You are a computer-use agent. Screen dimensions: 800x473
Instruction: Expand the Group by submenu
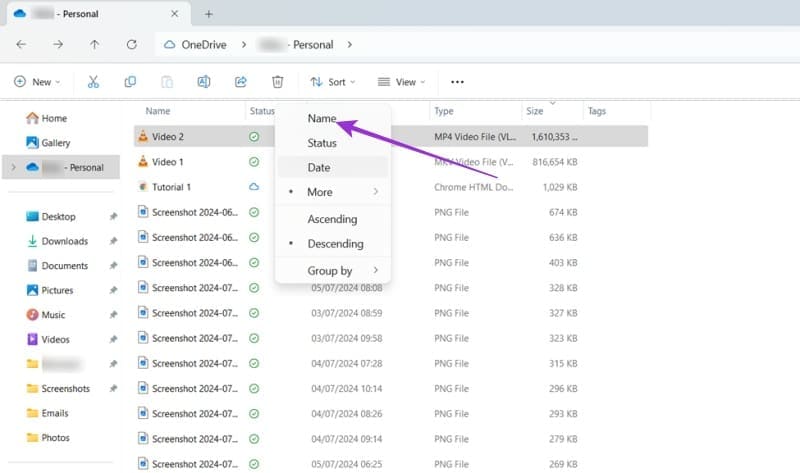coord(333,270)
